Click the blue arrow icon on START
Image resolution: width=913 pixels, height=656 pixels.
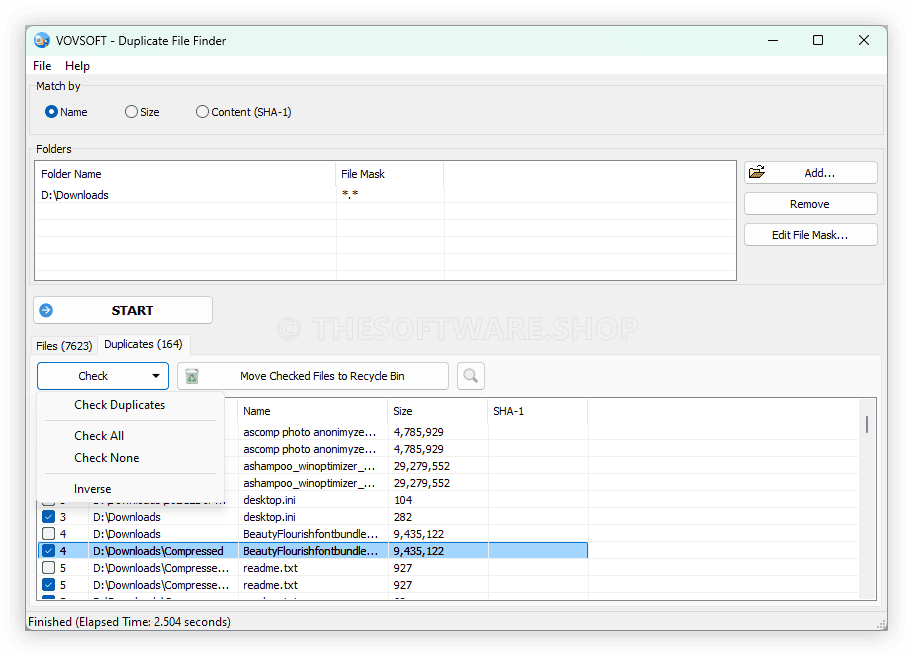[47, 310]
